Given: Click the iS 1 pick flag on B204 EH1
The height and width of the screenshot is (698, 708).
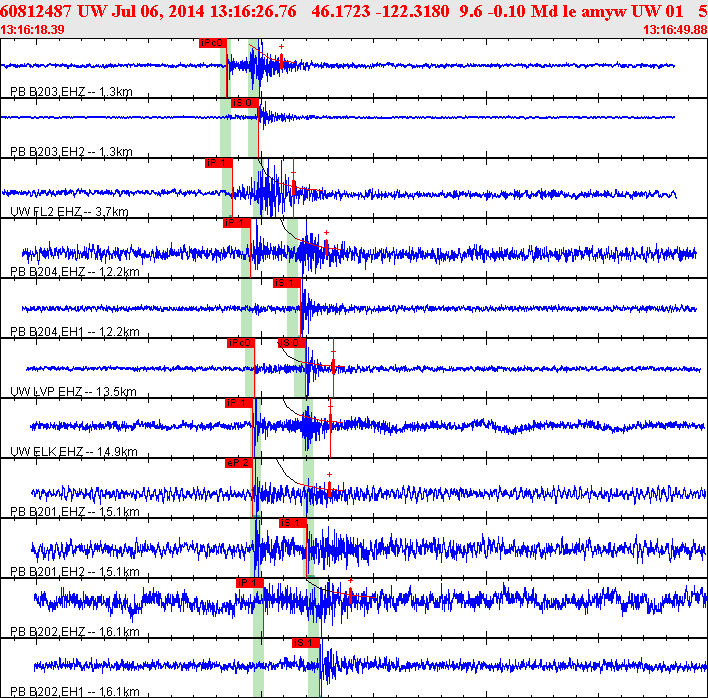Looking at the screenshot, I should 286,283.
